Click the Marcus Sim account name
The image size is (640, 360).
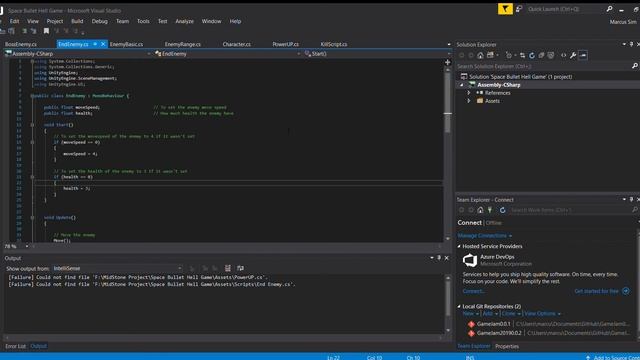(623, 22)
